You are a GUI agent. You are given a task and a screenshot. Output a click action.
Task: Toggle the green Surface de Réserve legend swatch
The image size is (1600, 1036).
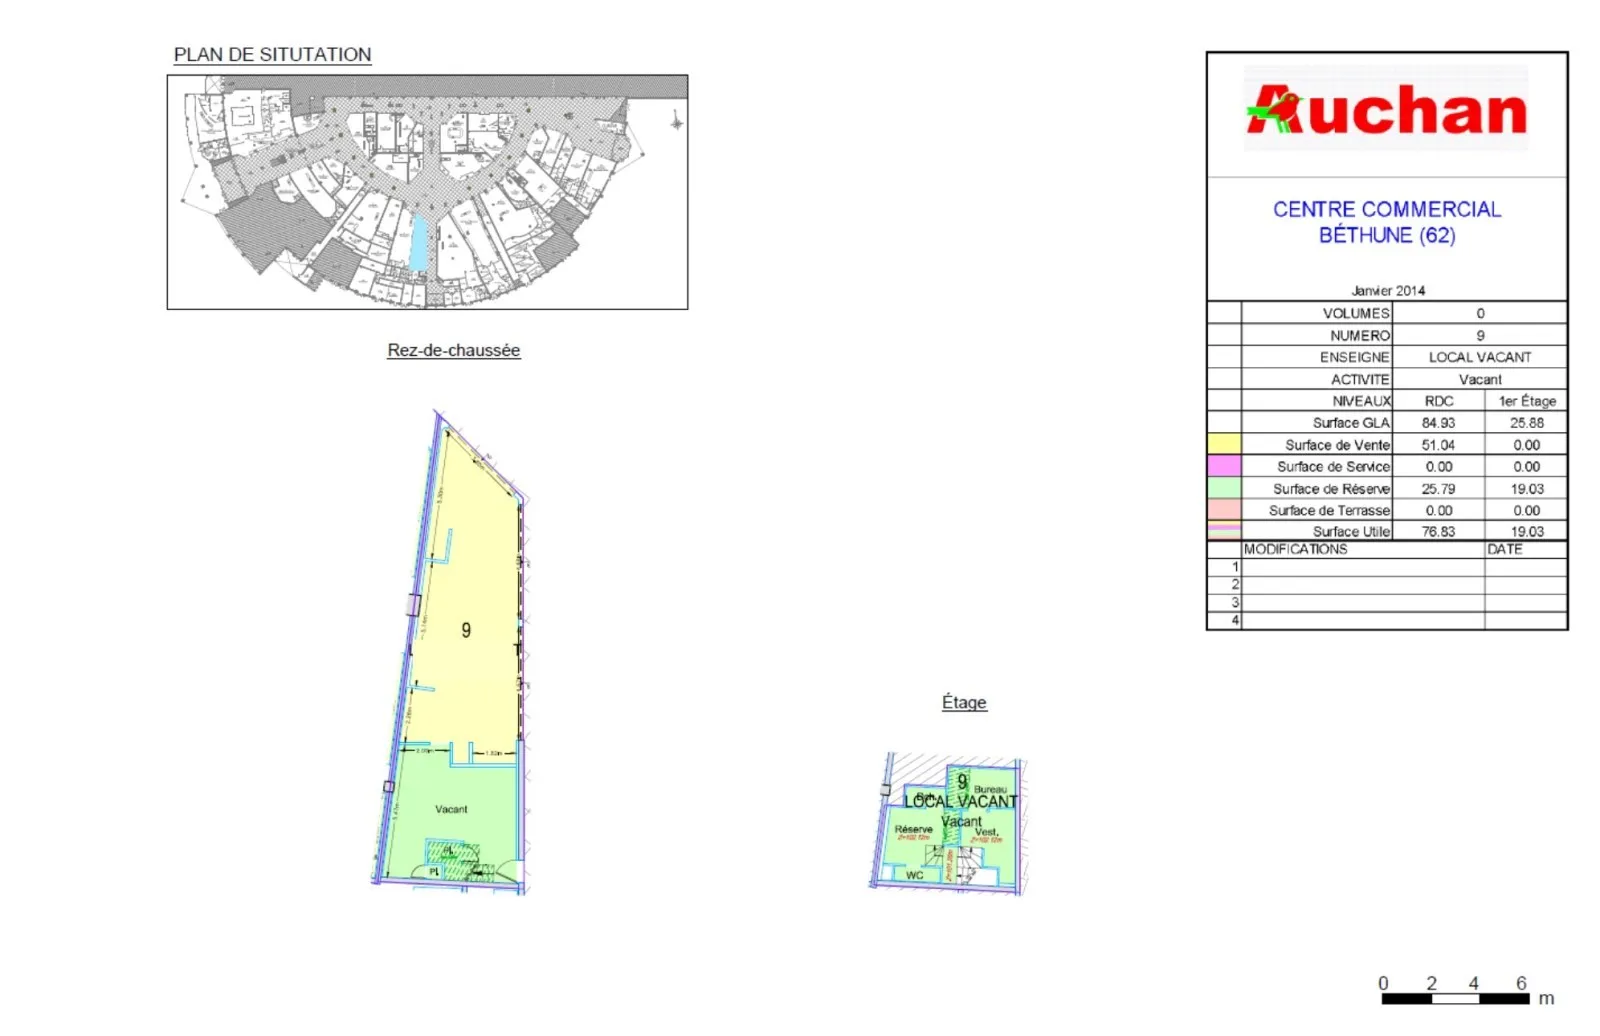pyautogui.click(x=1227, y=488)
